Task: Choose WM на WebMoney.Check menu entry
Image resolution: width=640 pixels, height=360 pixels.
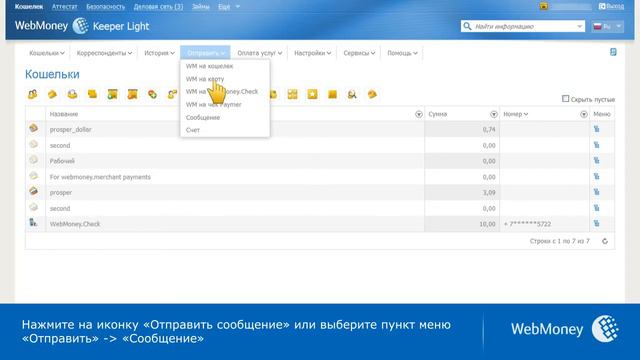Action: pos(222,91)
